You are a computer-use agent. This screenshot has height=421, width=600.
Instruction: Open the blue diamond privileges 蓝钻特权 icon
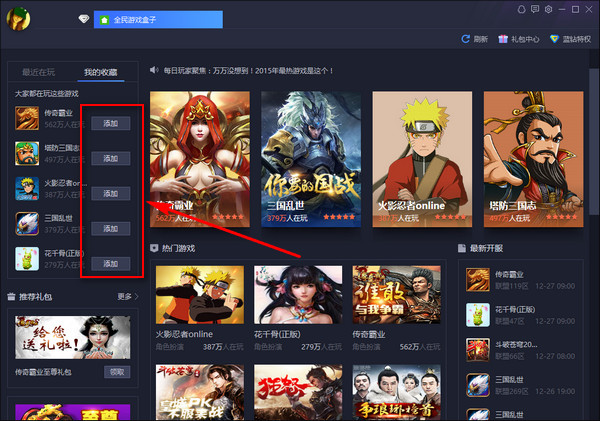[554, 39]
